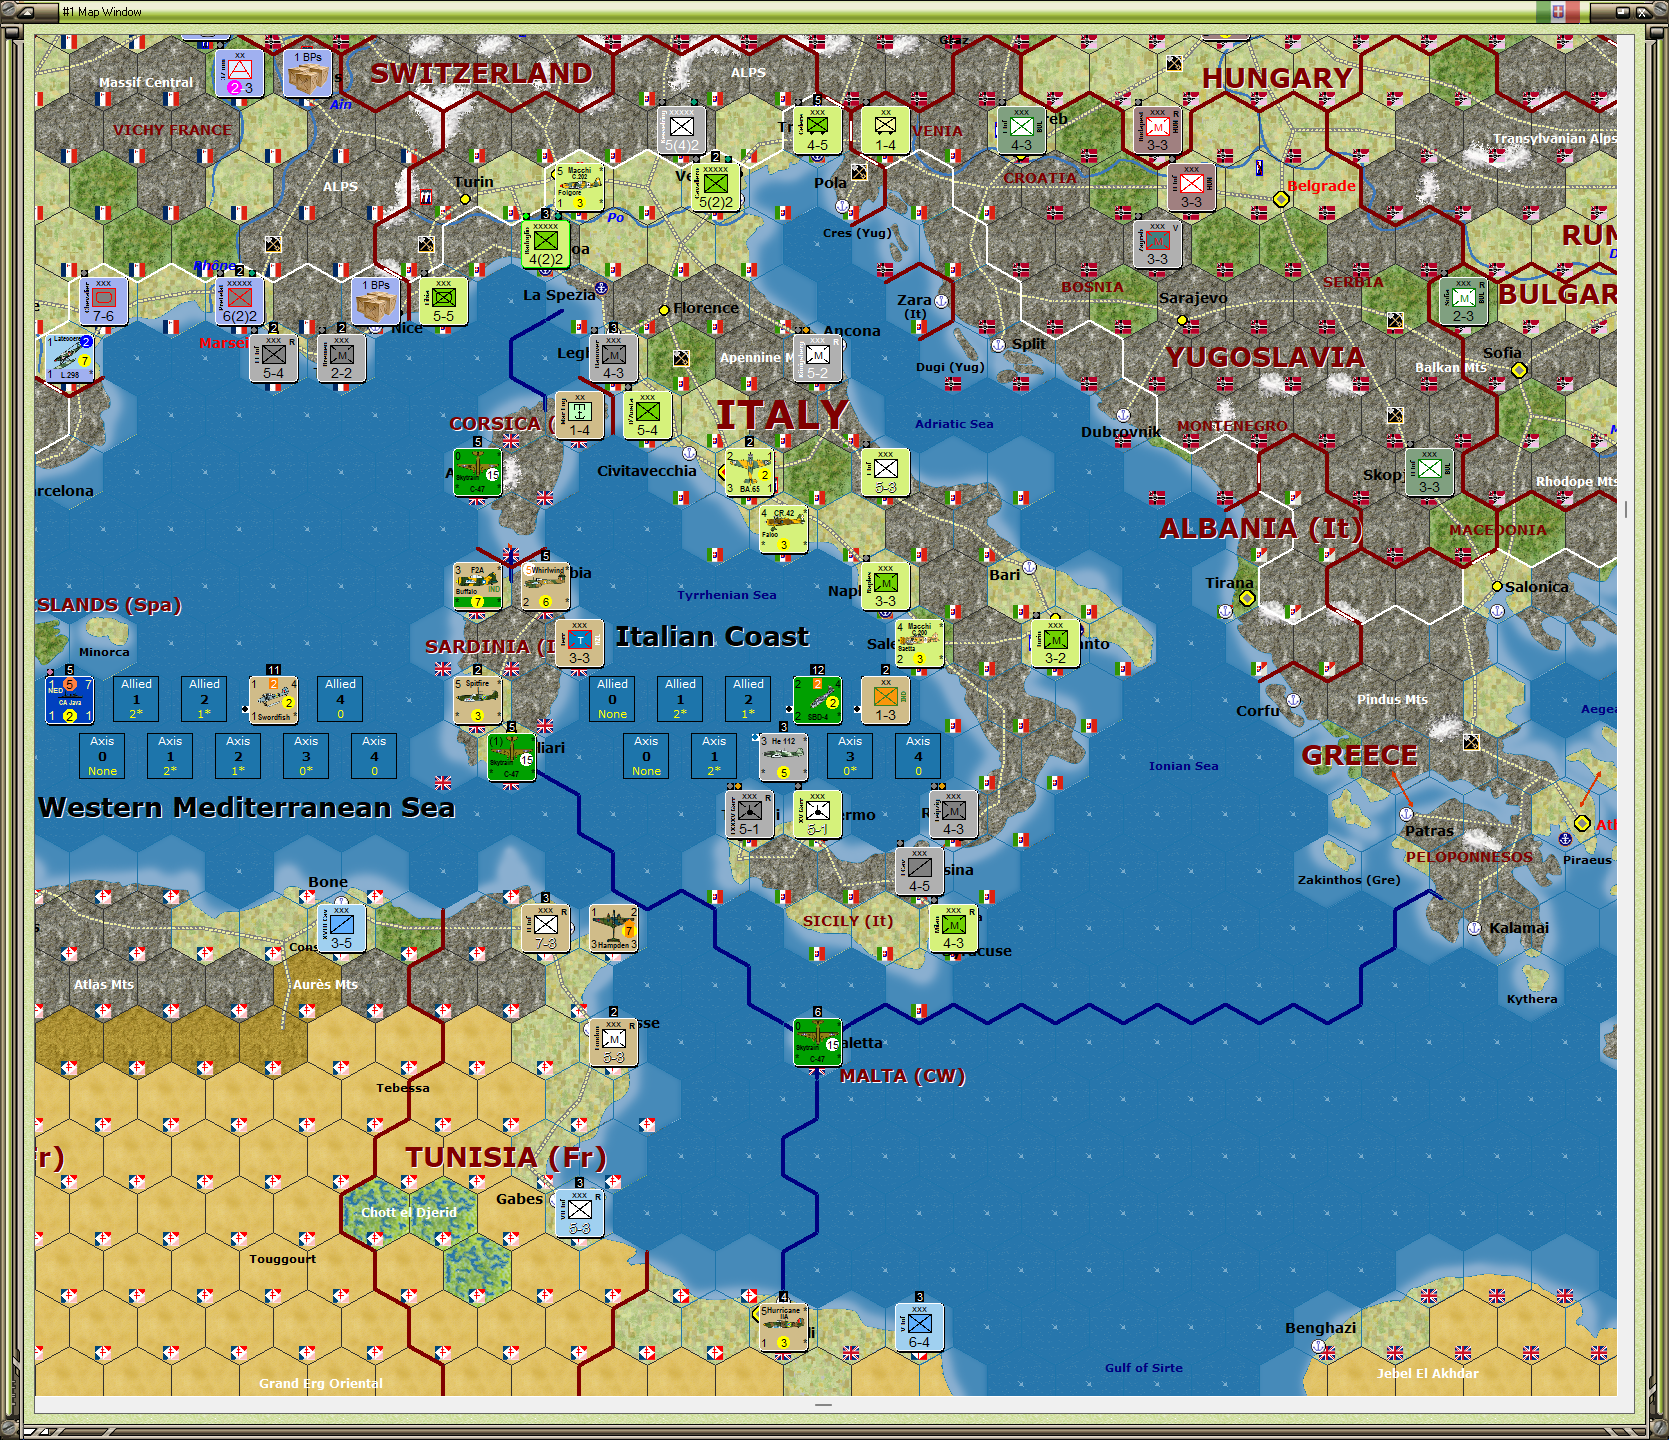Select Western Mediterranean Axis 0 sea box
This screenshot has width=1669, height=1440.
click(102, 756)
